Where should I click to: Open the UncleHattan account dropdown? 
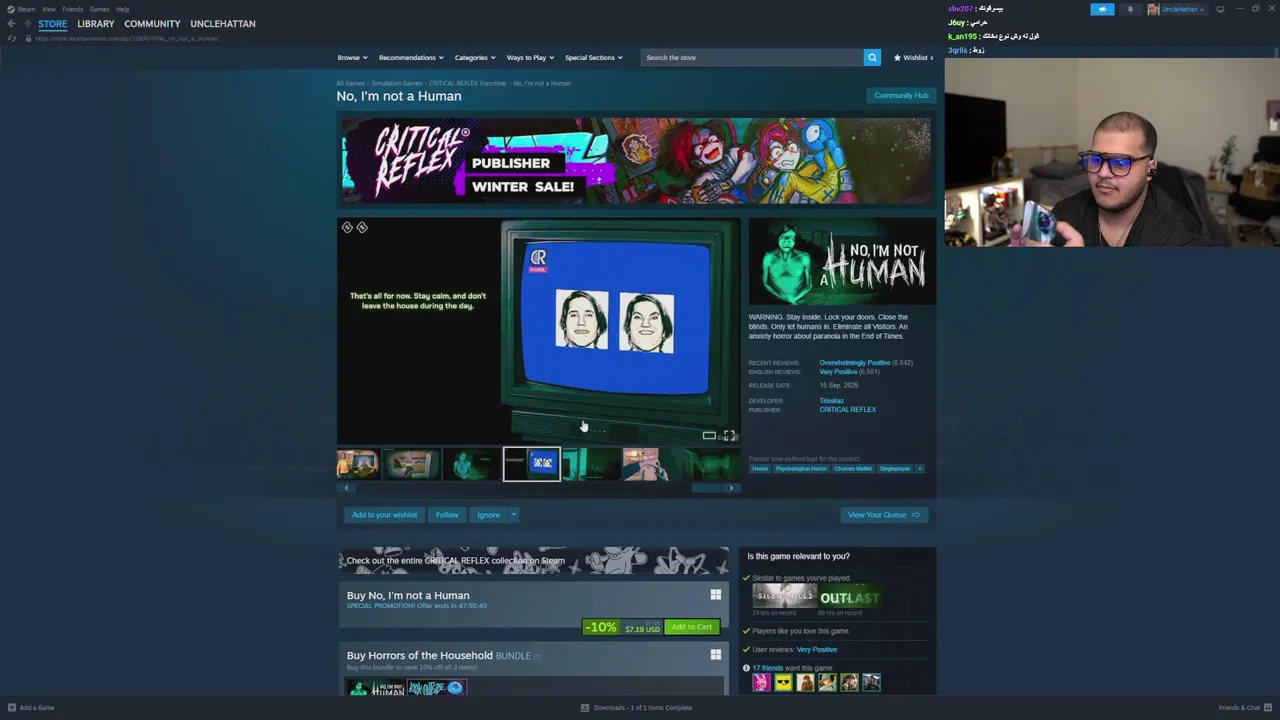(1184, 9)
